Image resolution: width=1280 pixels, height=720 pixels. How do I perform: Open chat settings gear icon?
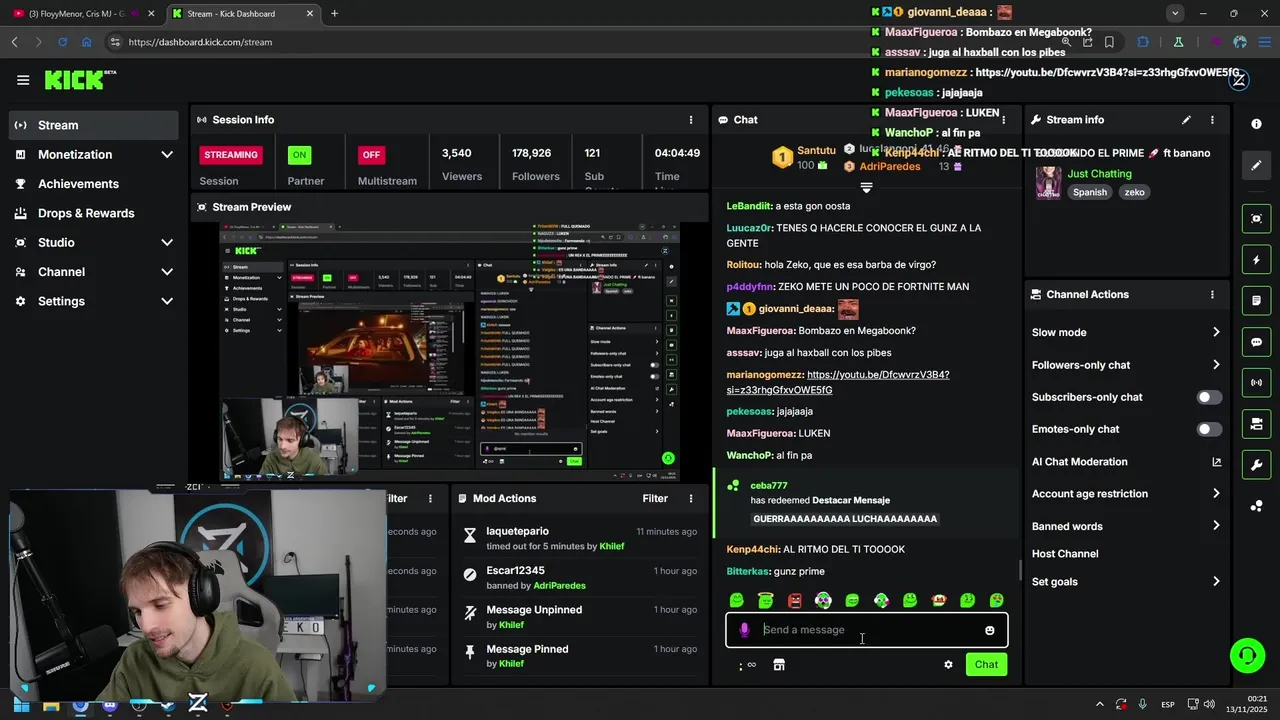click(x=948, y=665)
